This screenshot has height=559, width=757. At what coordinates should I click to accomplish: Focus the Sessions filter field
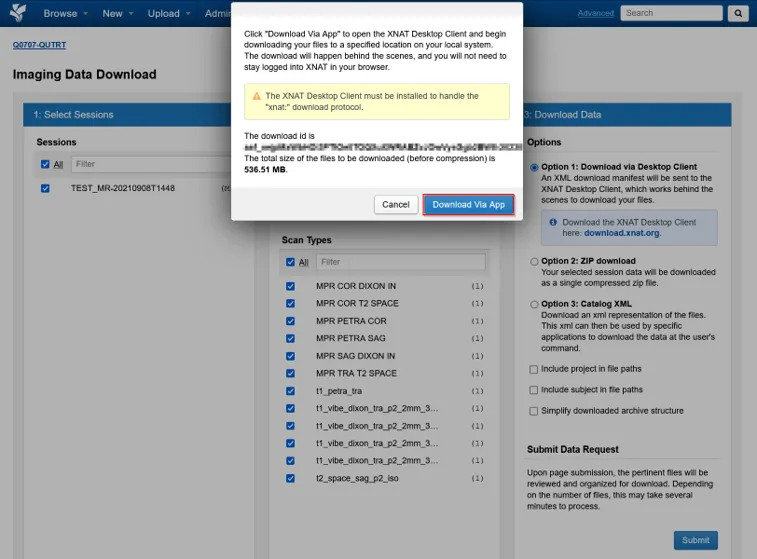[151, 164]
